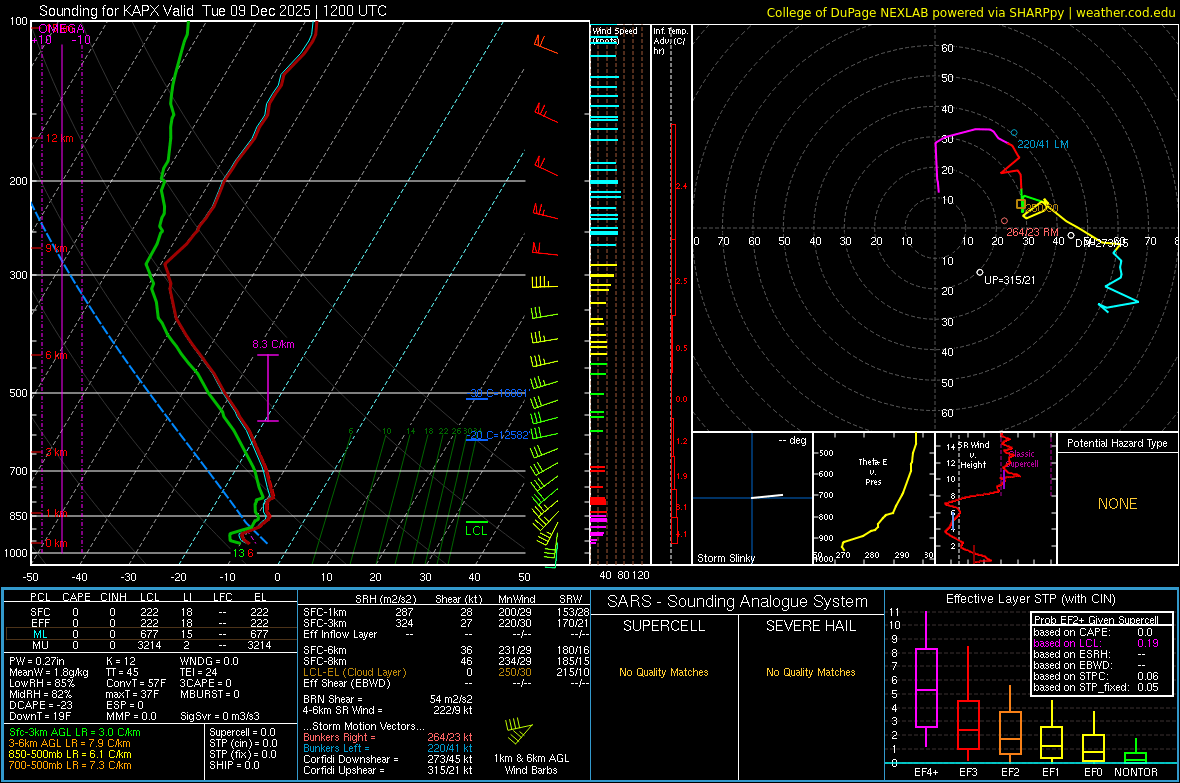Click the 12 km height marker
This screenshot has height=783, width=1180.
pyautogui.click(x=59, y=139)
